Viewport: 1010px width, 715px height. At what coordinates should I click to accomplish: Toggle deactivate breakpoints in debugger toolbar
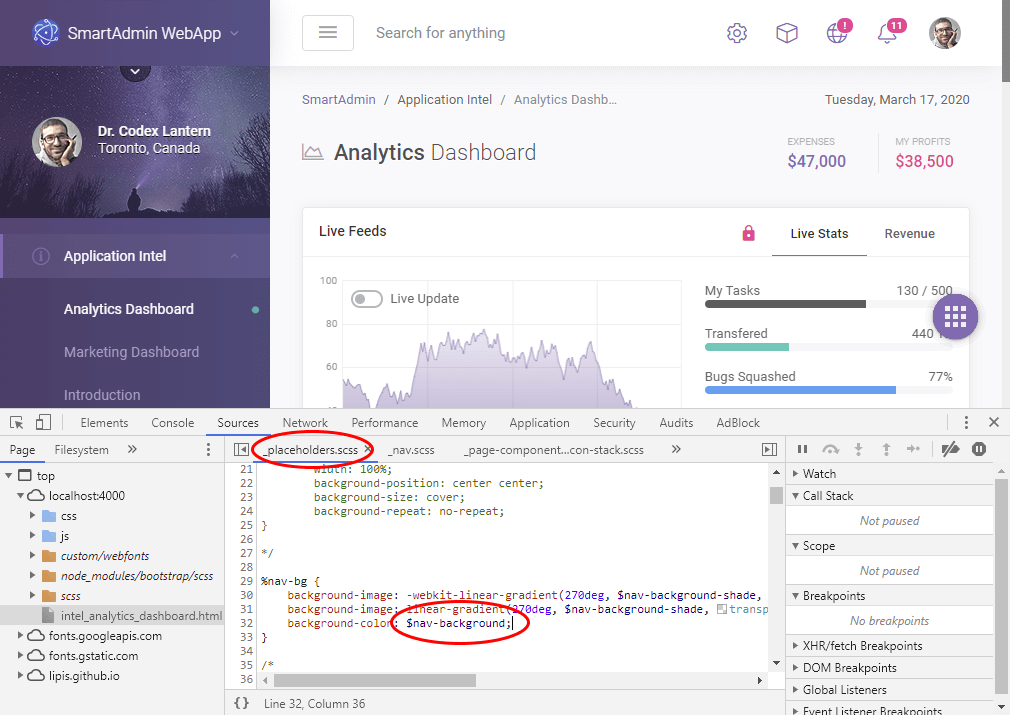[x=951, y=450]
